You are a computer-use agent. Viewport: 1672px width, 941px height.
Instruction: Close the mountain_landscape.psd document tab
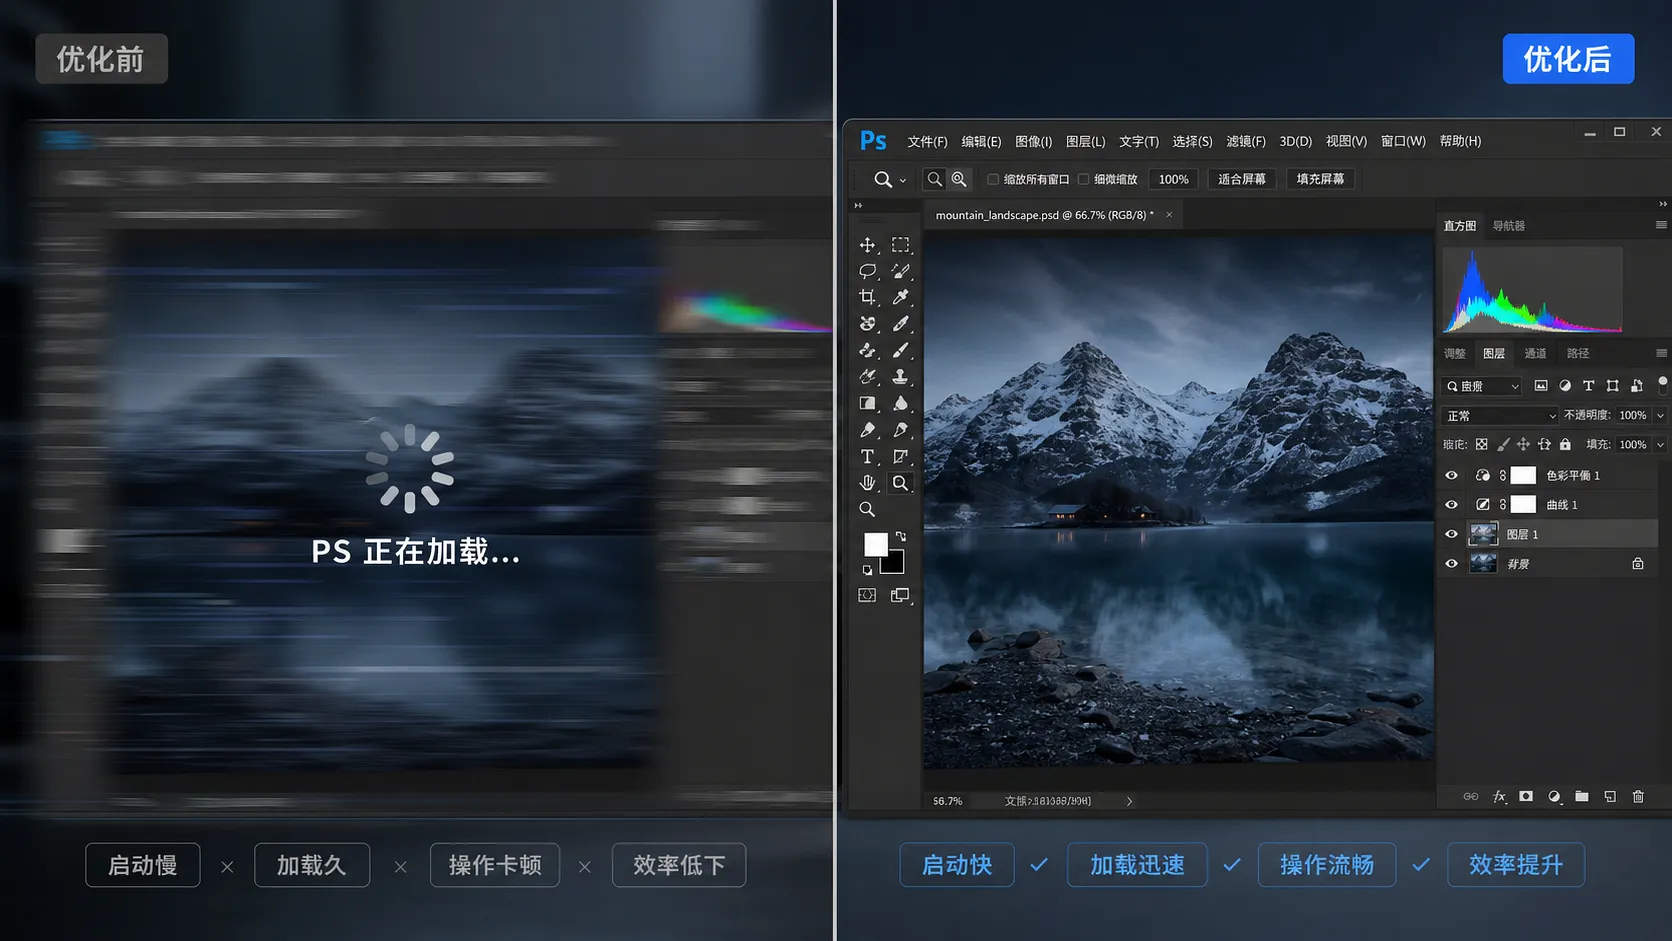pyautogui.click(x=1168, y=215)
